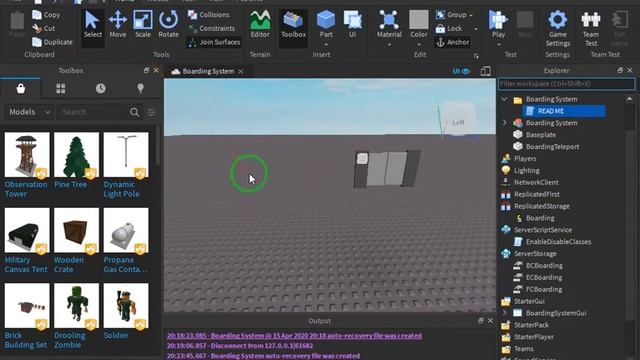The image size is (640, 360).
Task: Switch to Toolbox Marketplace tab
Action: (x=21, y=88)
